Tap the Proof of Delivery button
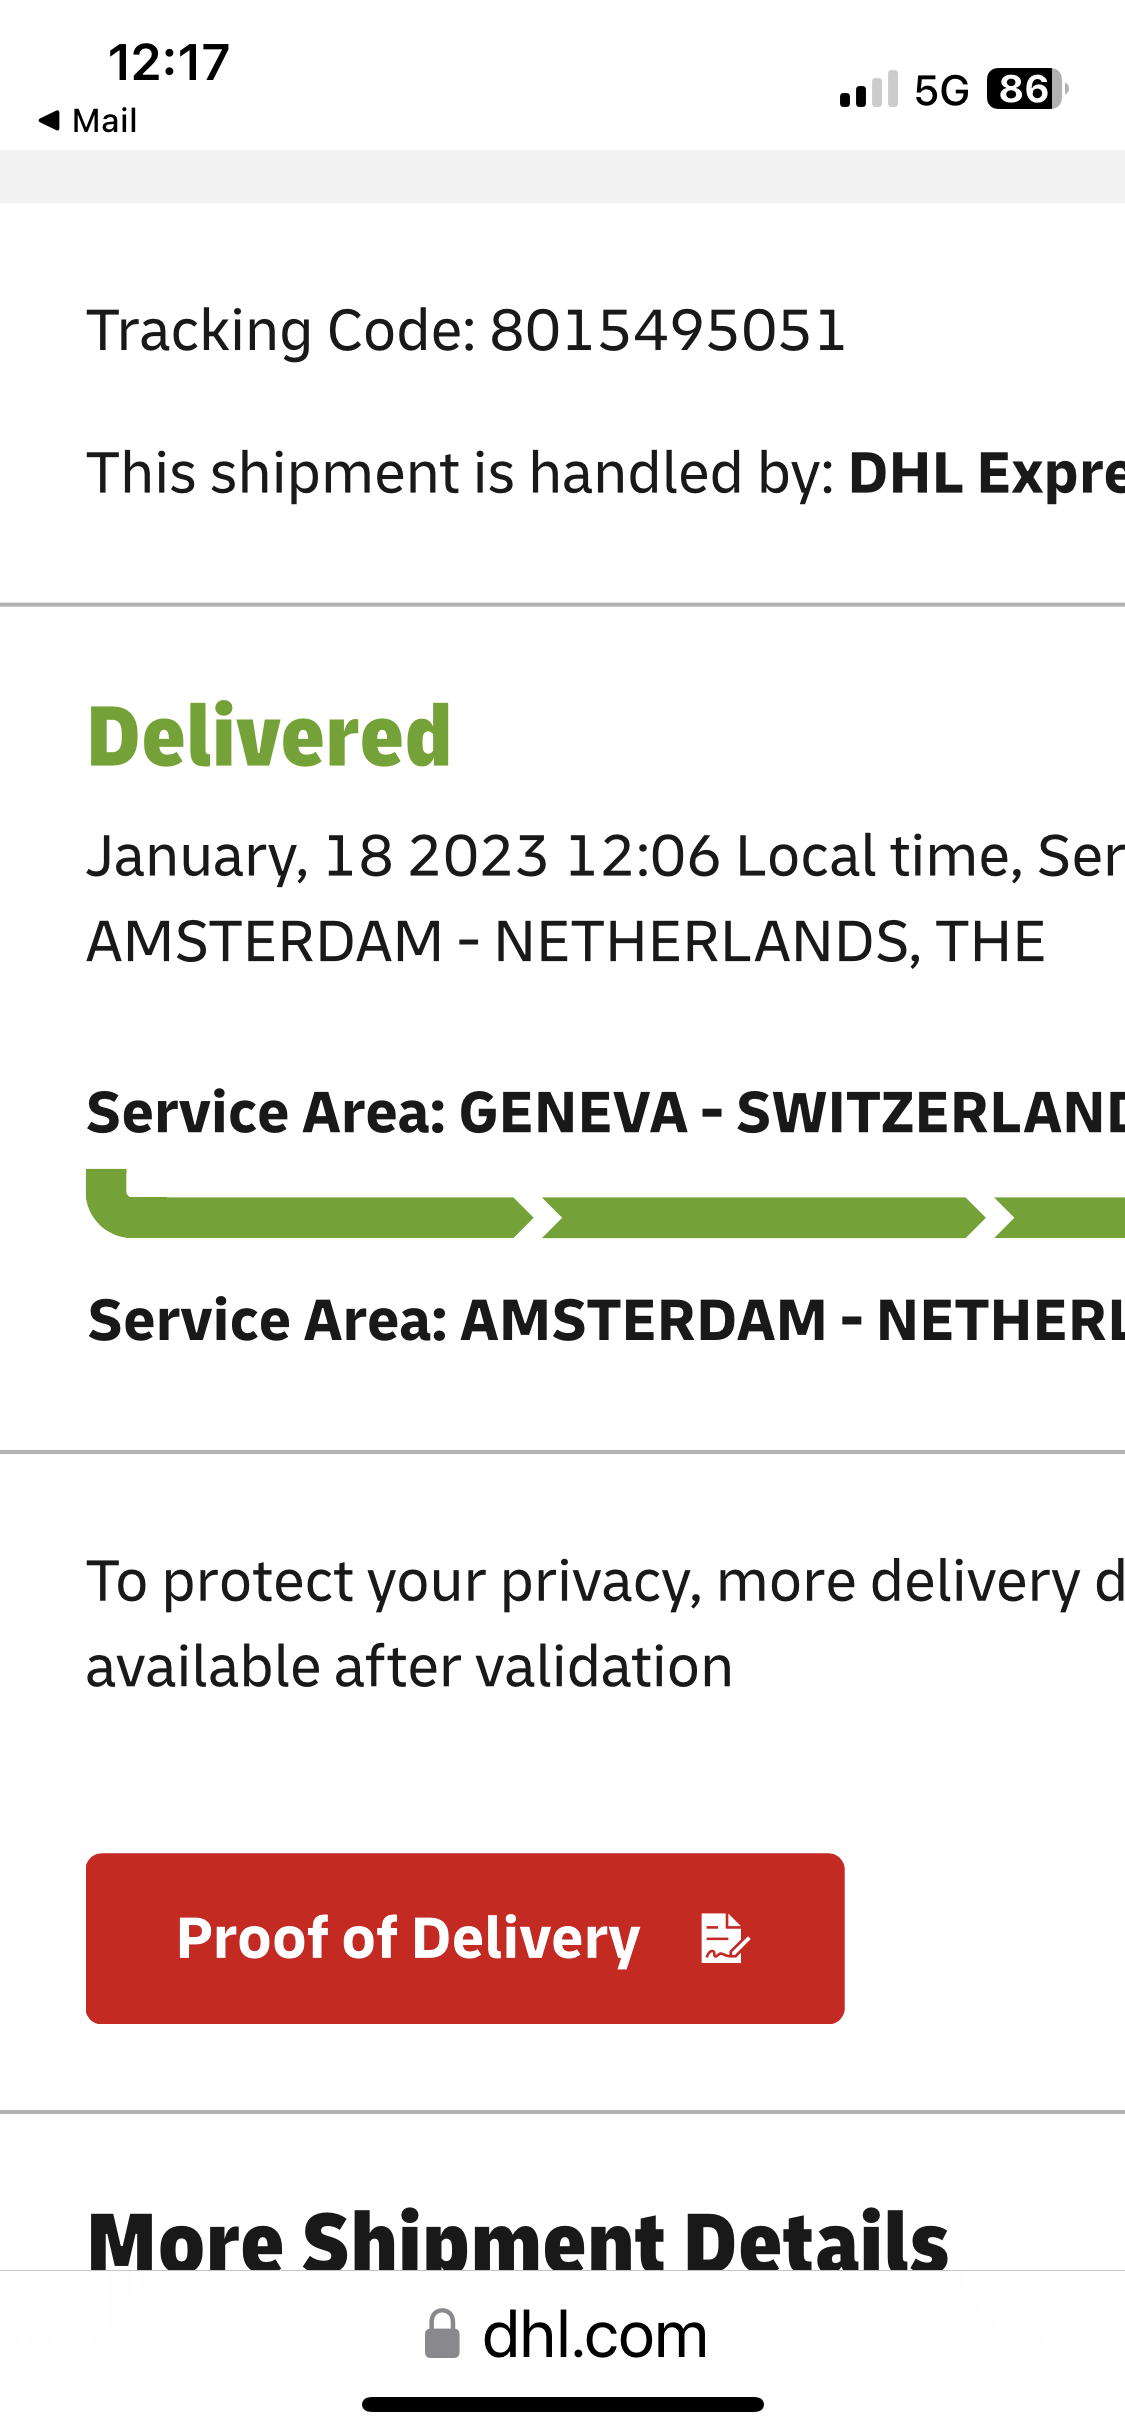Screen dimensions: 1125x2436 tap(465, 1938)
